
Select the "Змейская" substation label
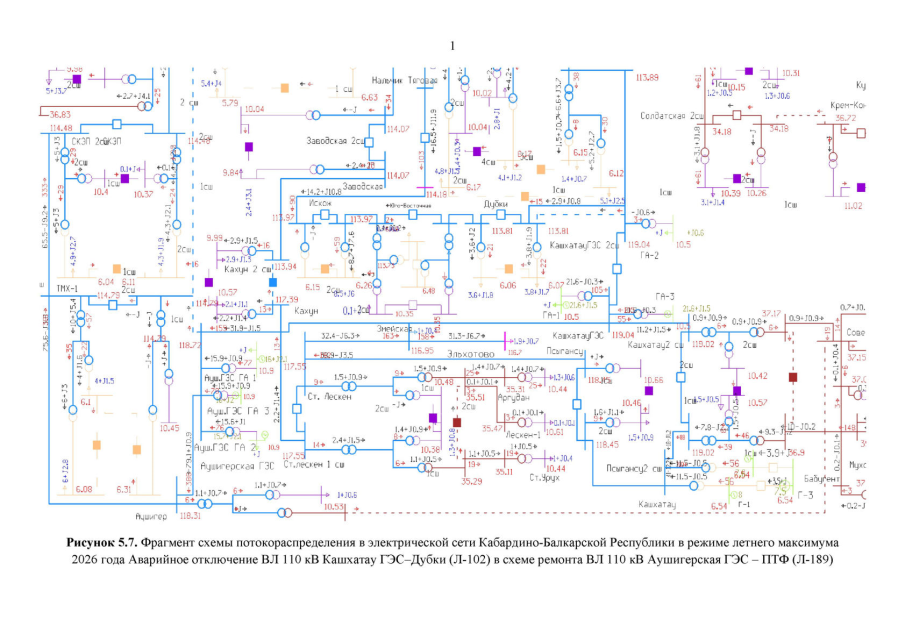tap(394, 328)
